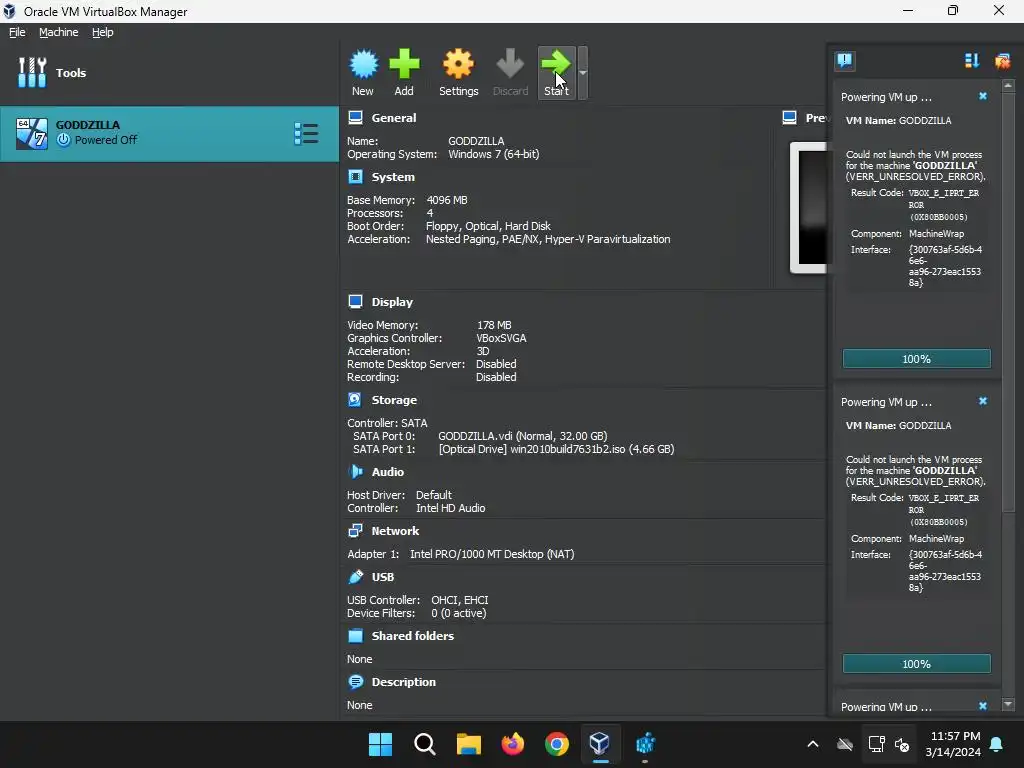Close the first Powering VM up notification

tap(983, 96)
